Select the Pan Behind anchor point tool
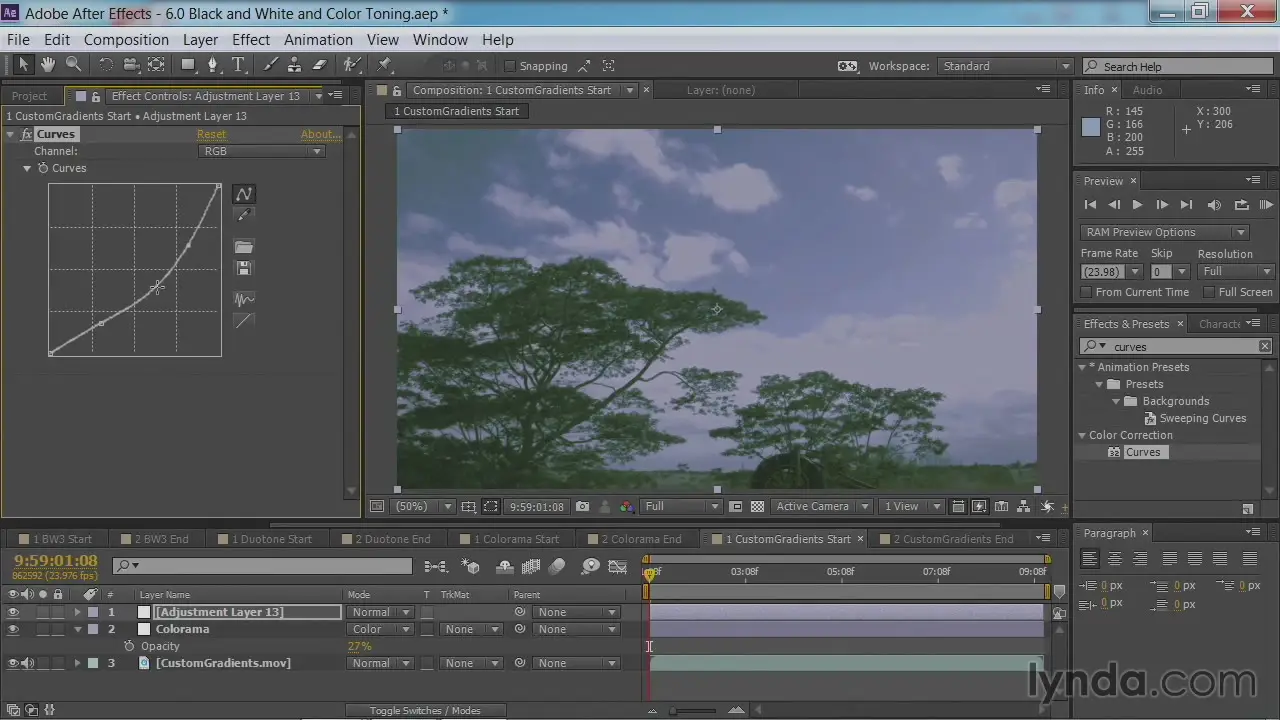This screenshot has width=1280, height=720. [x=157, y=65]
